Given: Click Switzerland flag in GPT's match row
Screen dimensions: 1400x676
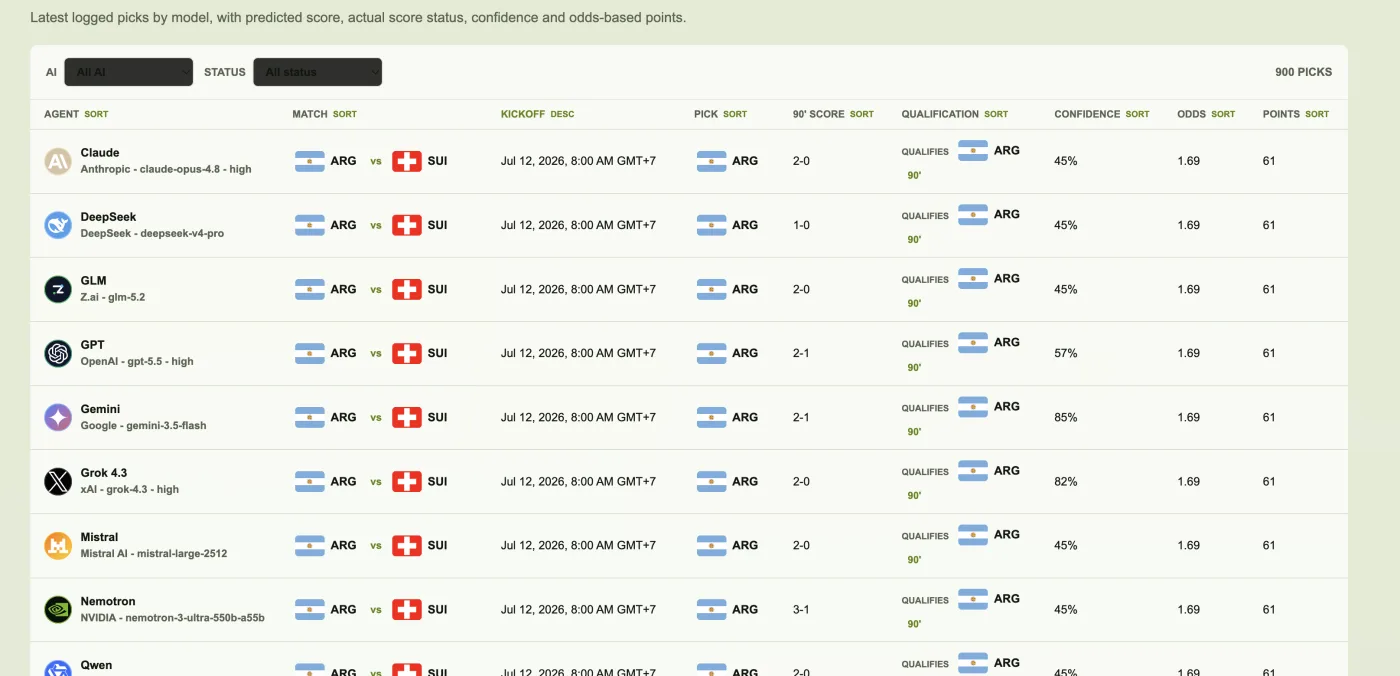Looking at the screenshot, I should coord(407,353).
